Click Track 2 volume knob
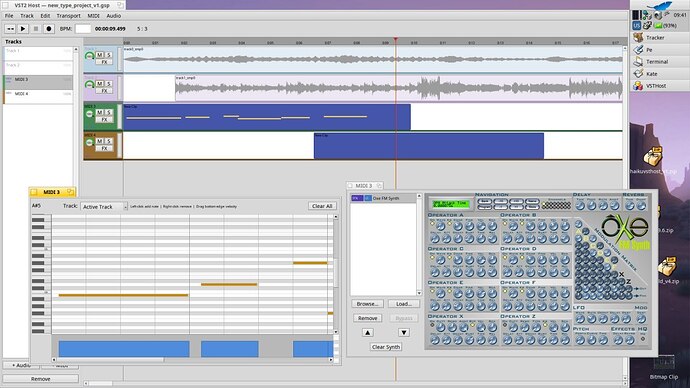Image resolution: width=690 pixels, height=388 pixels. (89, 84)
